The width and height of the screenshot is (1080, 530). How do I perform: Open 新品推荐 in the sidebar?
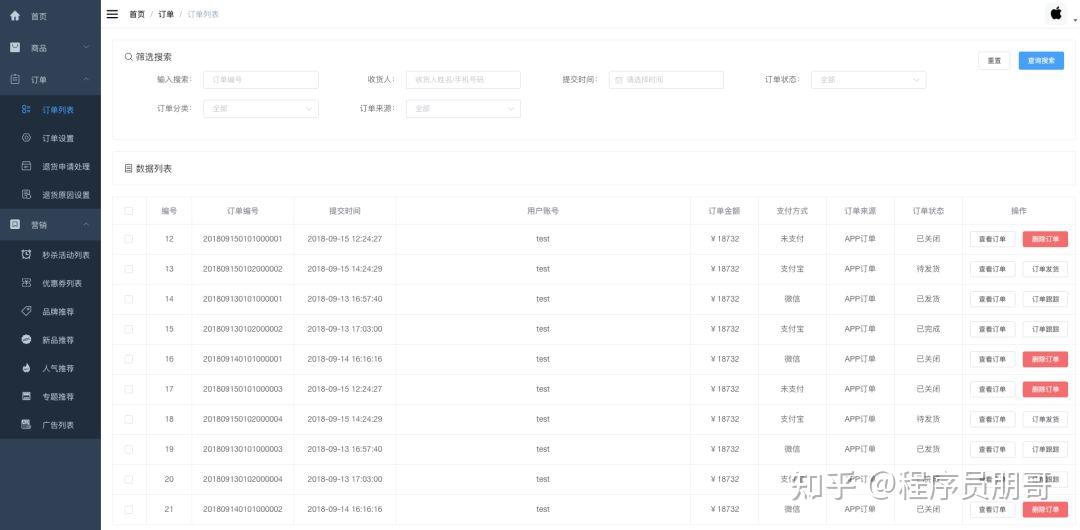[50, 340]
